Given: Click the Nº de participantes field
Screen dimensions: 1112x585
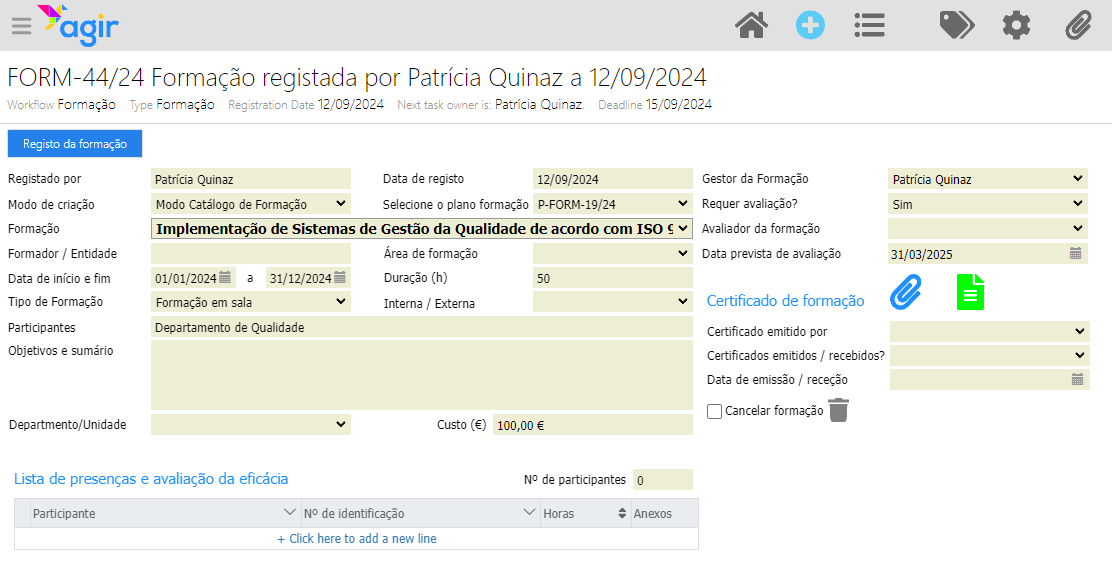Looking at the screenshot, I should click(662, 479).
